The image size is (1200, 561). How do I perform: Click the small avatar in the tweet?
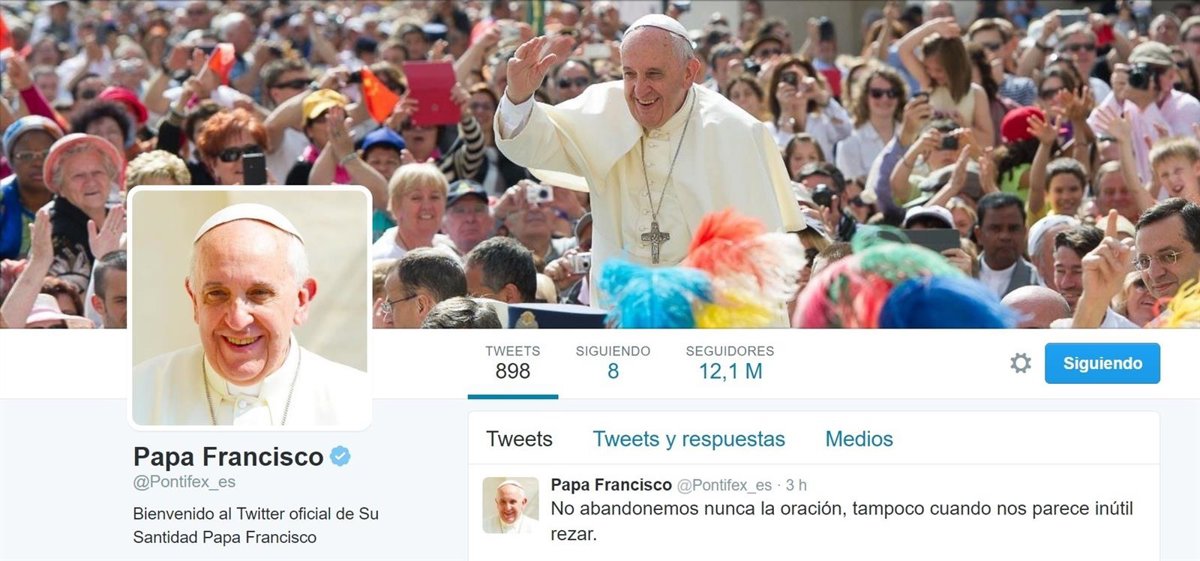[x=511, y=505]
